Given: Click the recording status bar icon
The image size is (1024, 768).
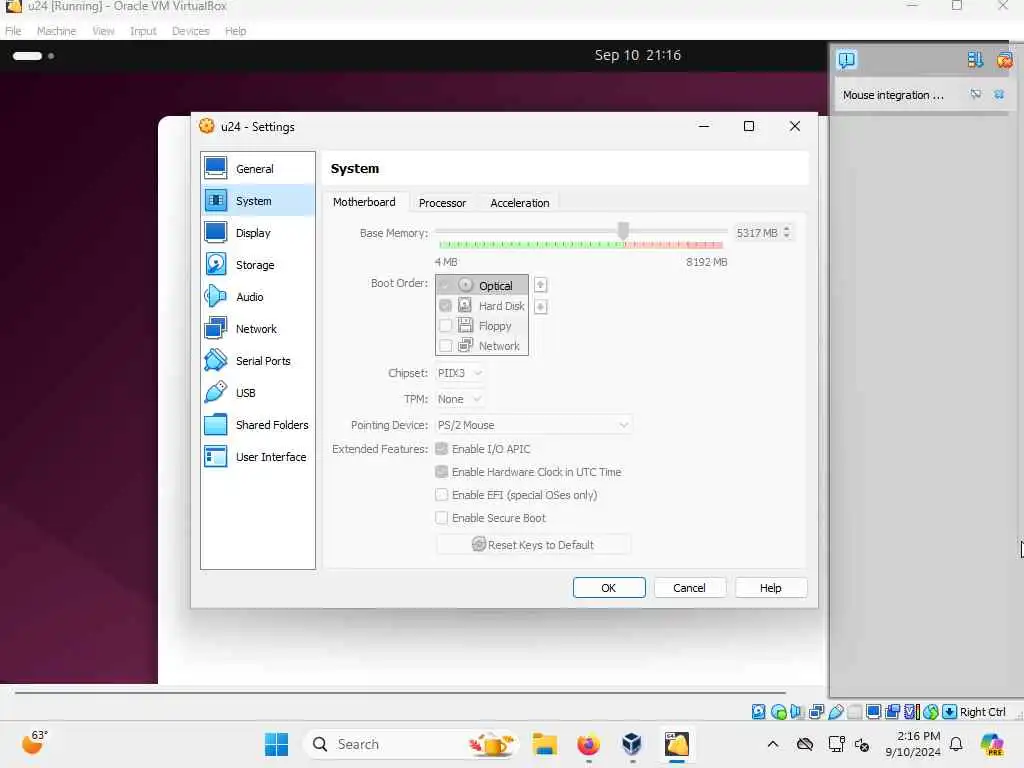Looking at the screenshot, I should pos(893,712).
